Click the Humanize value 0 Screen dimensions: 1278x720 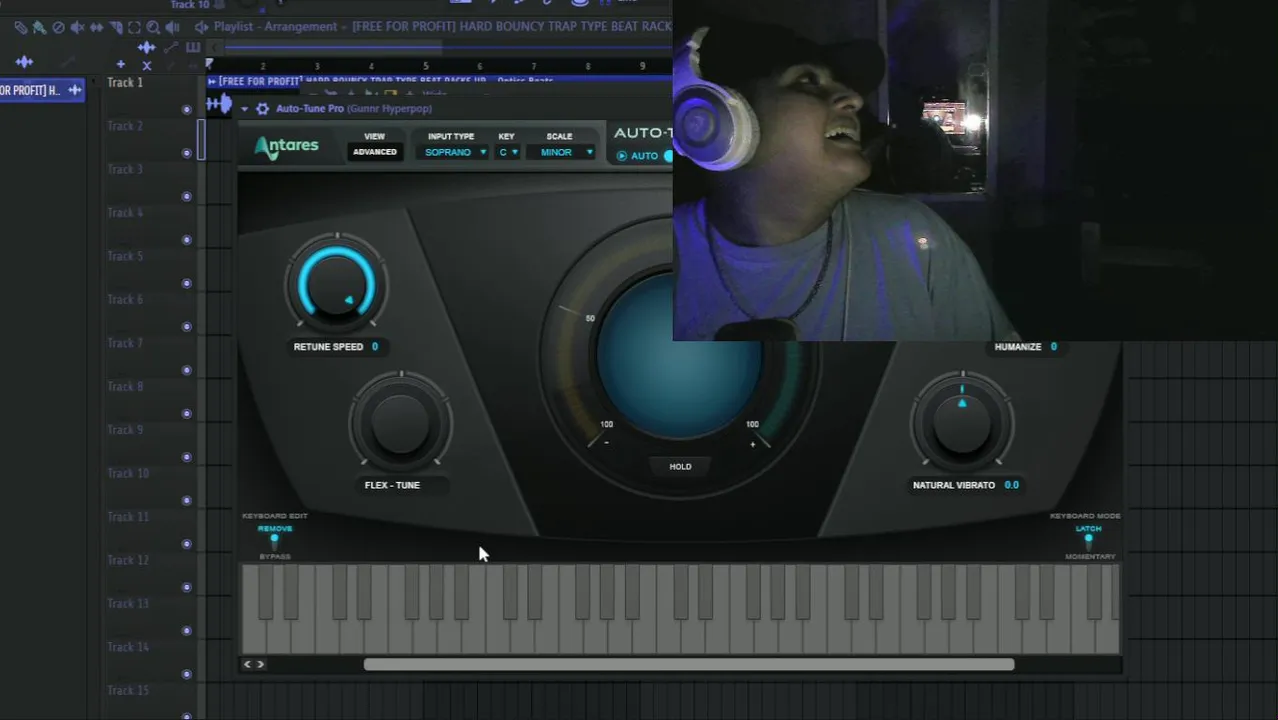(x=1053, y=347)
